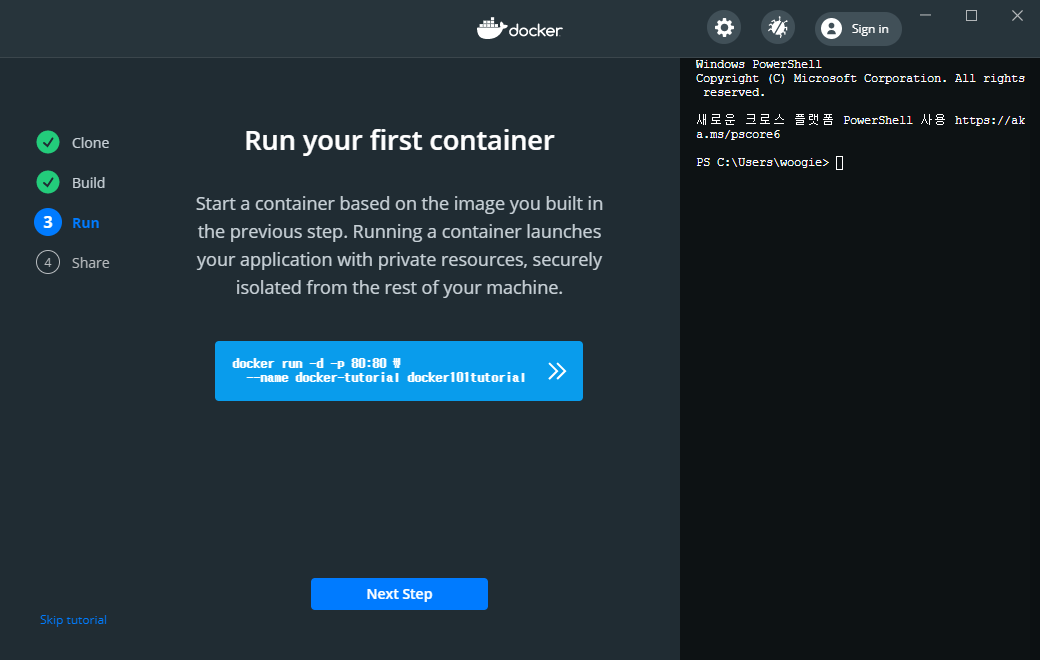Continue with the Next Step button

coord(399,594)
